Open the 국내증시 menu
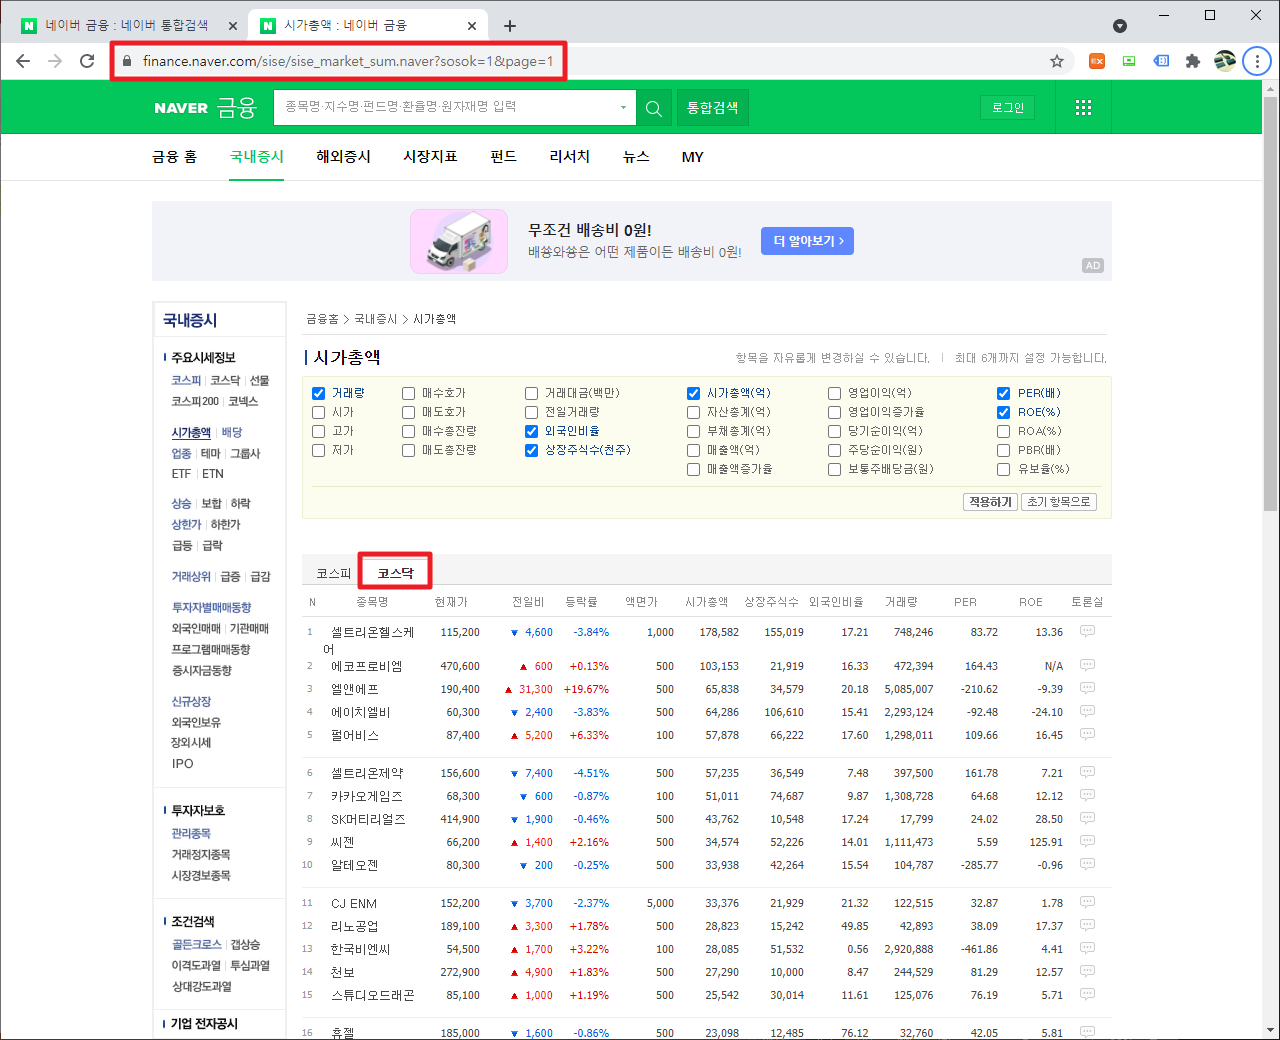The width and height of the screenshot is (1280, 1040). (x=257, y=157)
